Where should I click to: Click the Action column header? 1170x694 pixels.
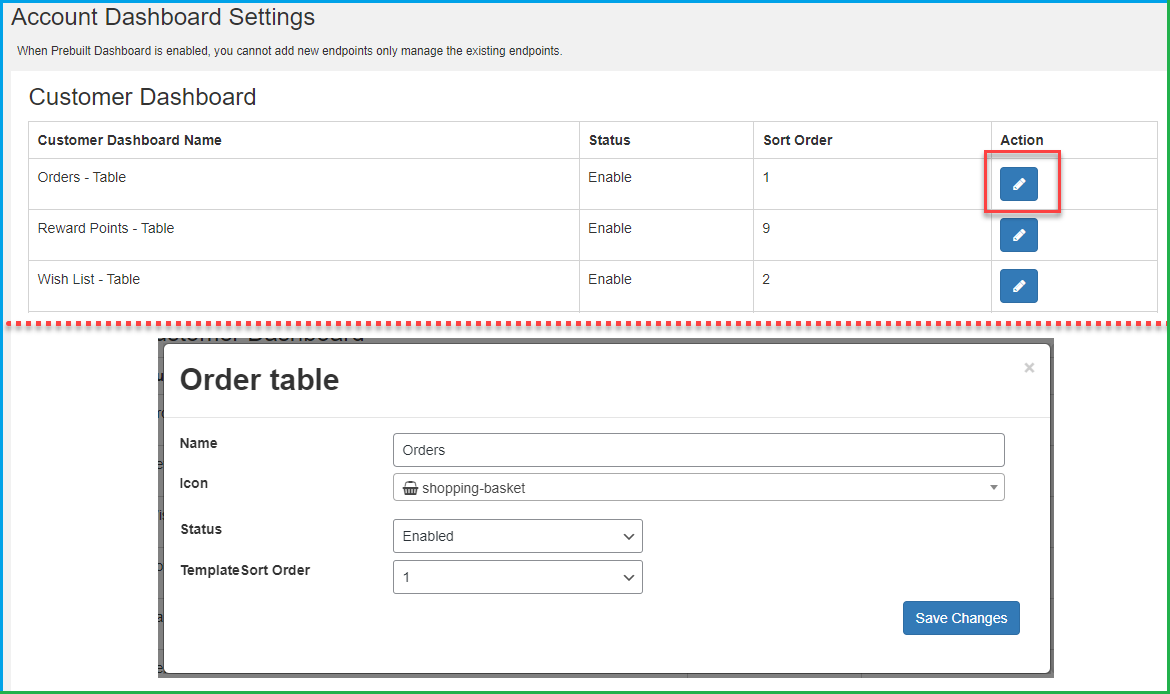1021,140
